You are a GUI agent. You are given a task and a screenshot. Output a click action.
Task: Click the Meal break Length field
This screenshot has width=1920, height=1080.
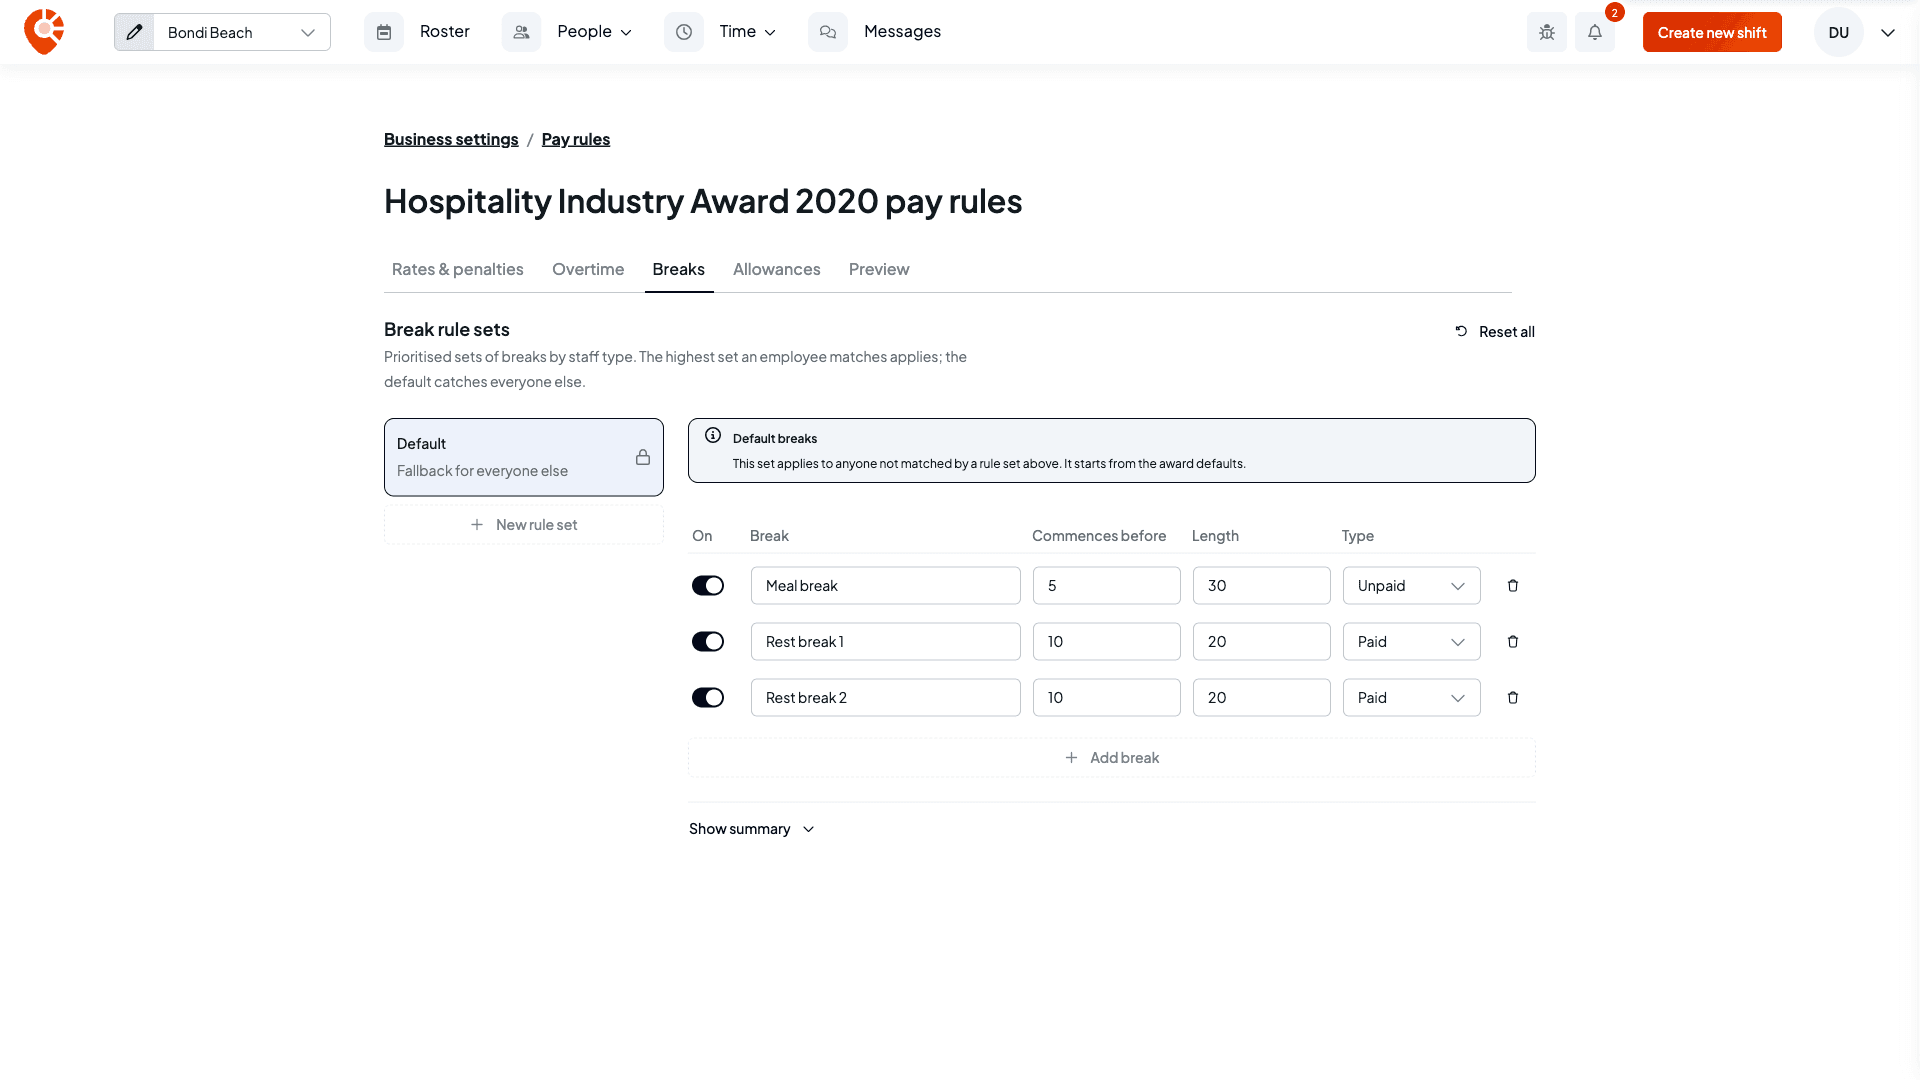coord(1261,586)
